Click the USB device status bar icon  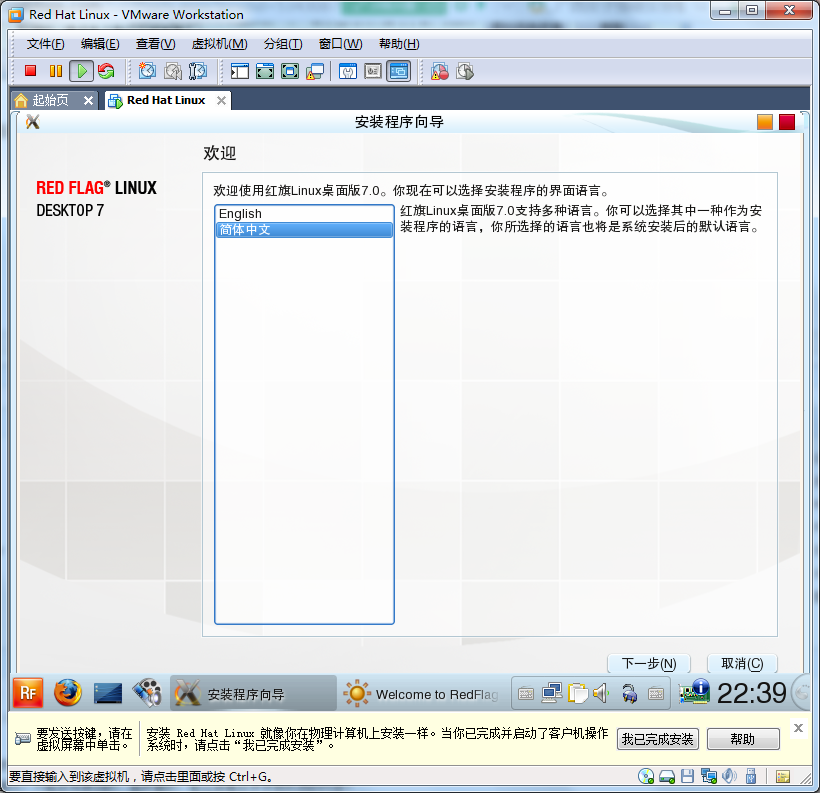751,776
